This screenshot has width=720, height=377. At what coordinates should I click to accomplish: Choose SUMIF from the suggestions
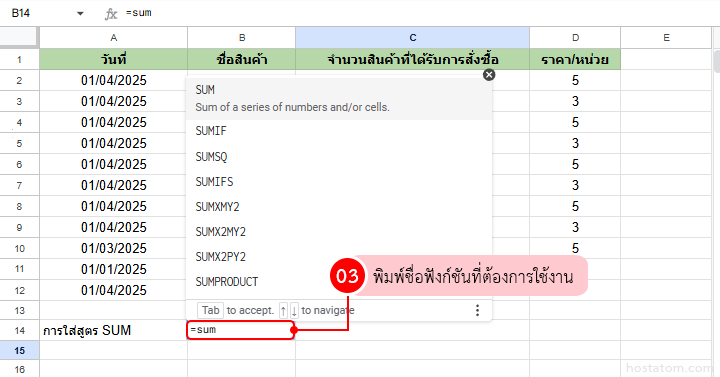click(339, 131)
